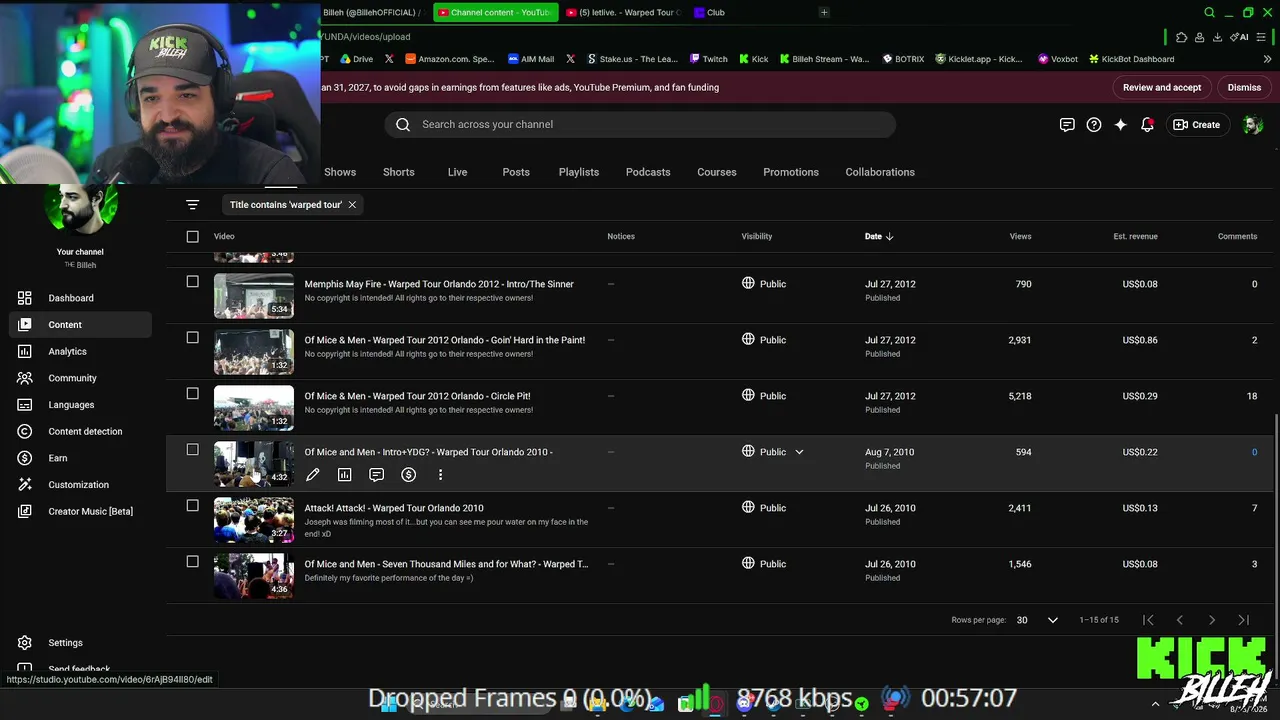Switch to the Playlists tab
The width and height of the screenshot is (1280, 720).
[579, 172]
